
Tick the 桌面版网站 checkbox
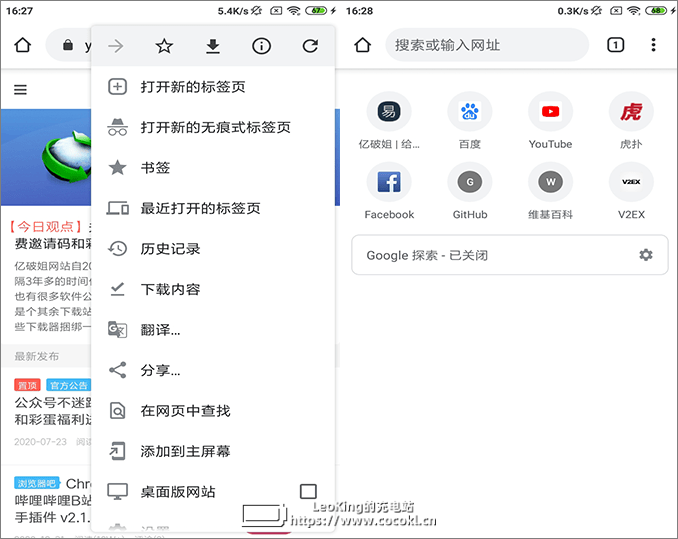pos(308,491)
